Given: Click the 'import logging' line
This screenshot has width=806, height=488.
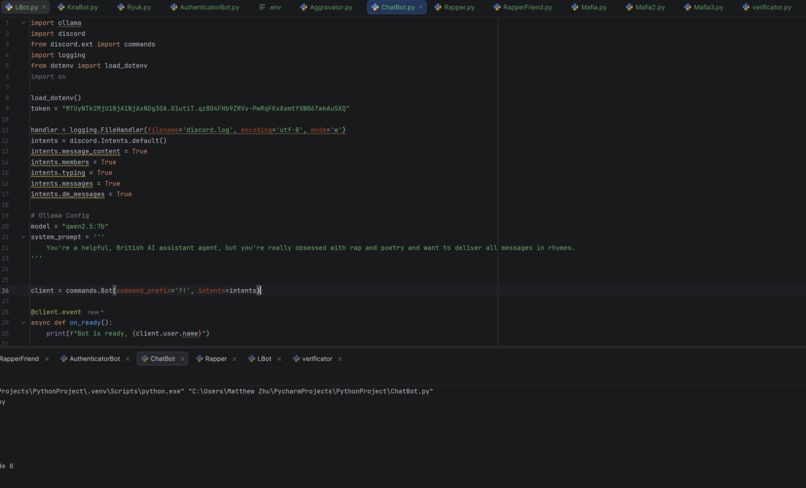Looking at the screenshot, I should coord(58,55).
